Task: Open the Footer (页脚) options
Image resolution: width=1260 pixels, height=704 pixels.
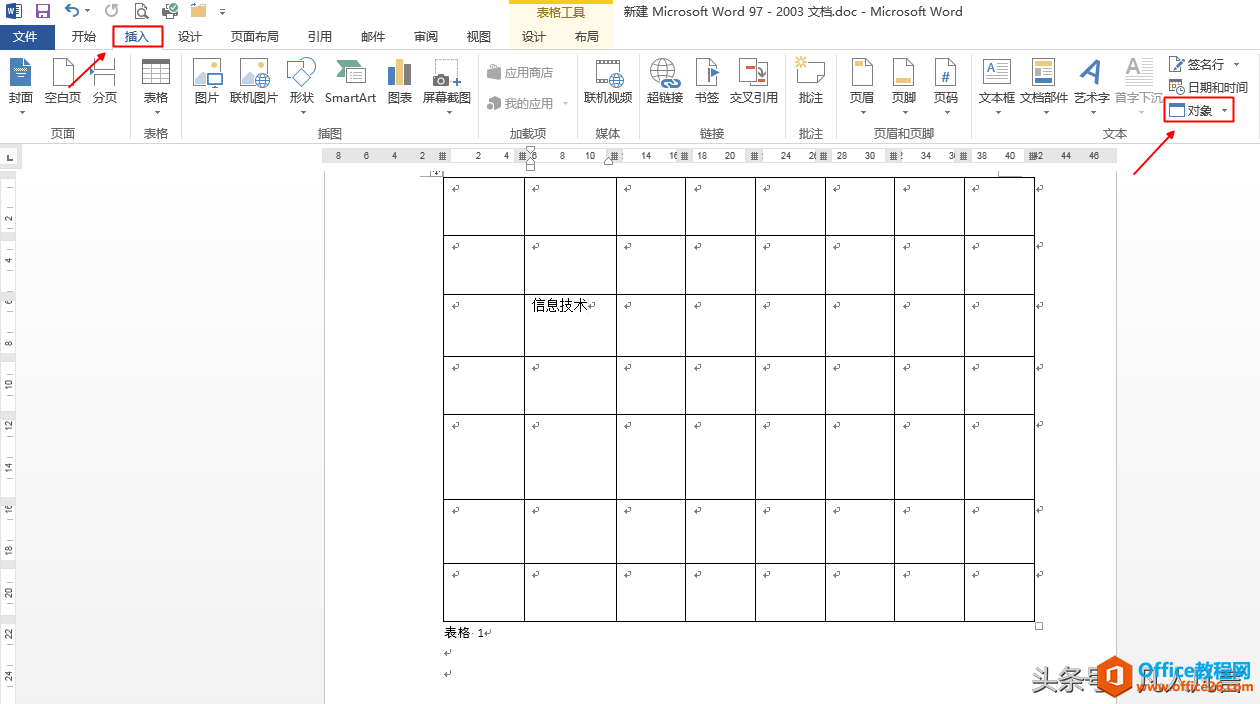Action: tap(904, 87)
